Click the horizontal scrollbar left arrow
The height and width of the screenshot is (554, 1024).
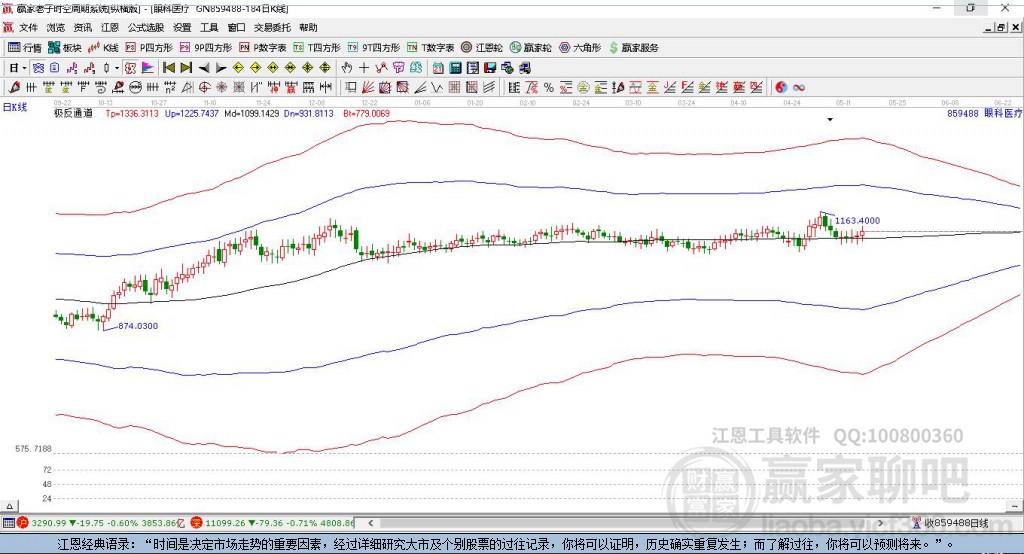(371, 523)
